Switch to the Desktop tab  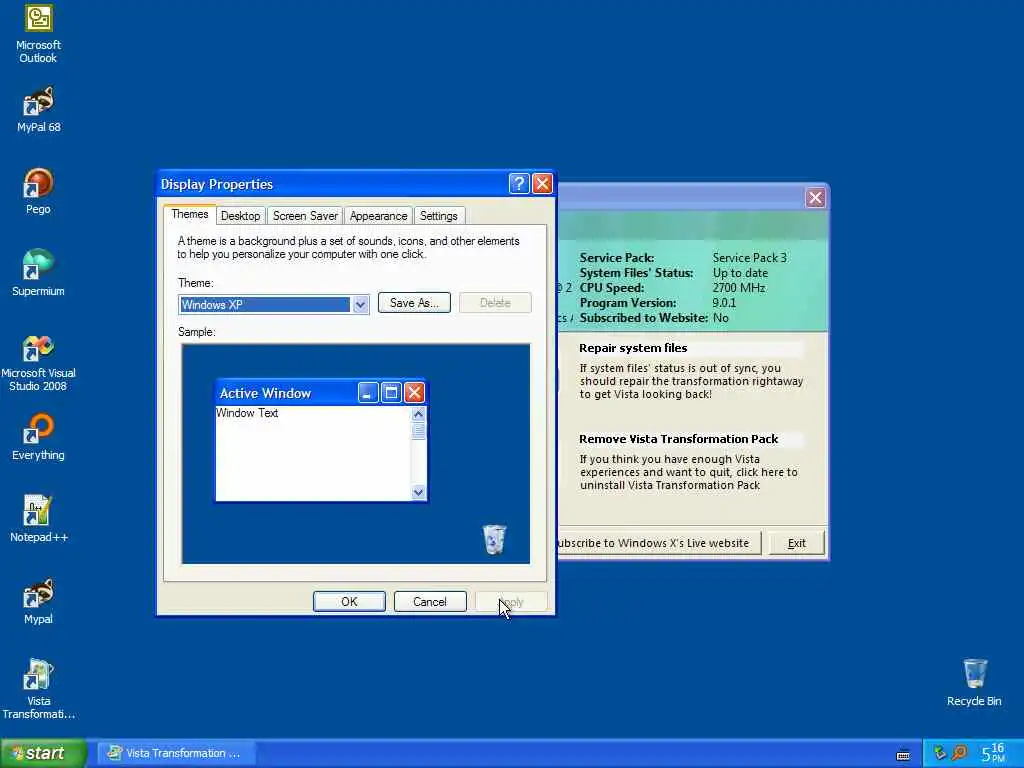tap(240, 216)
